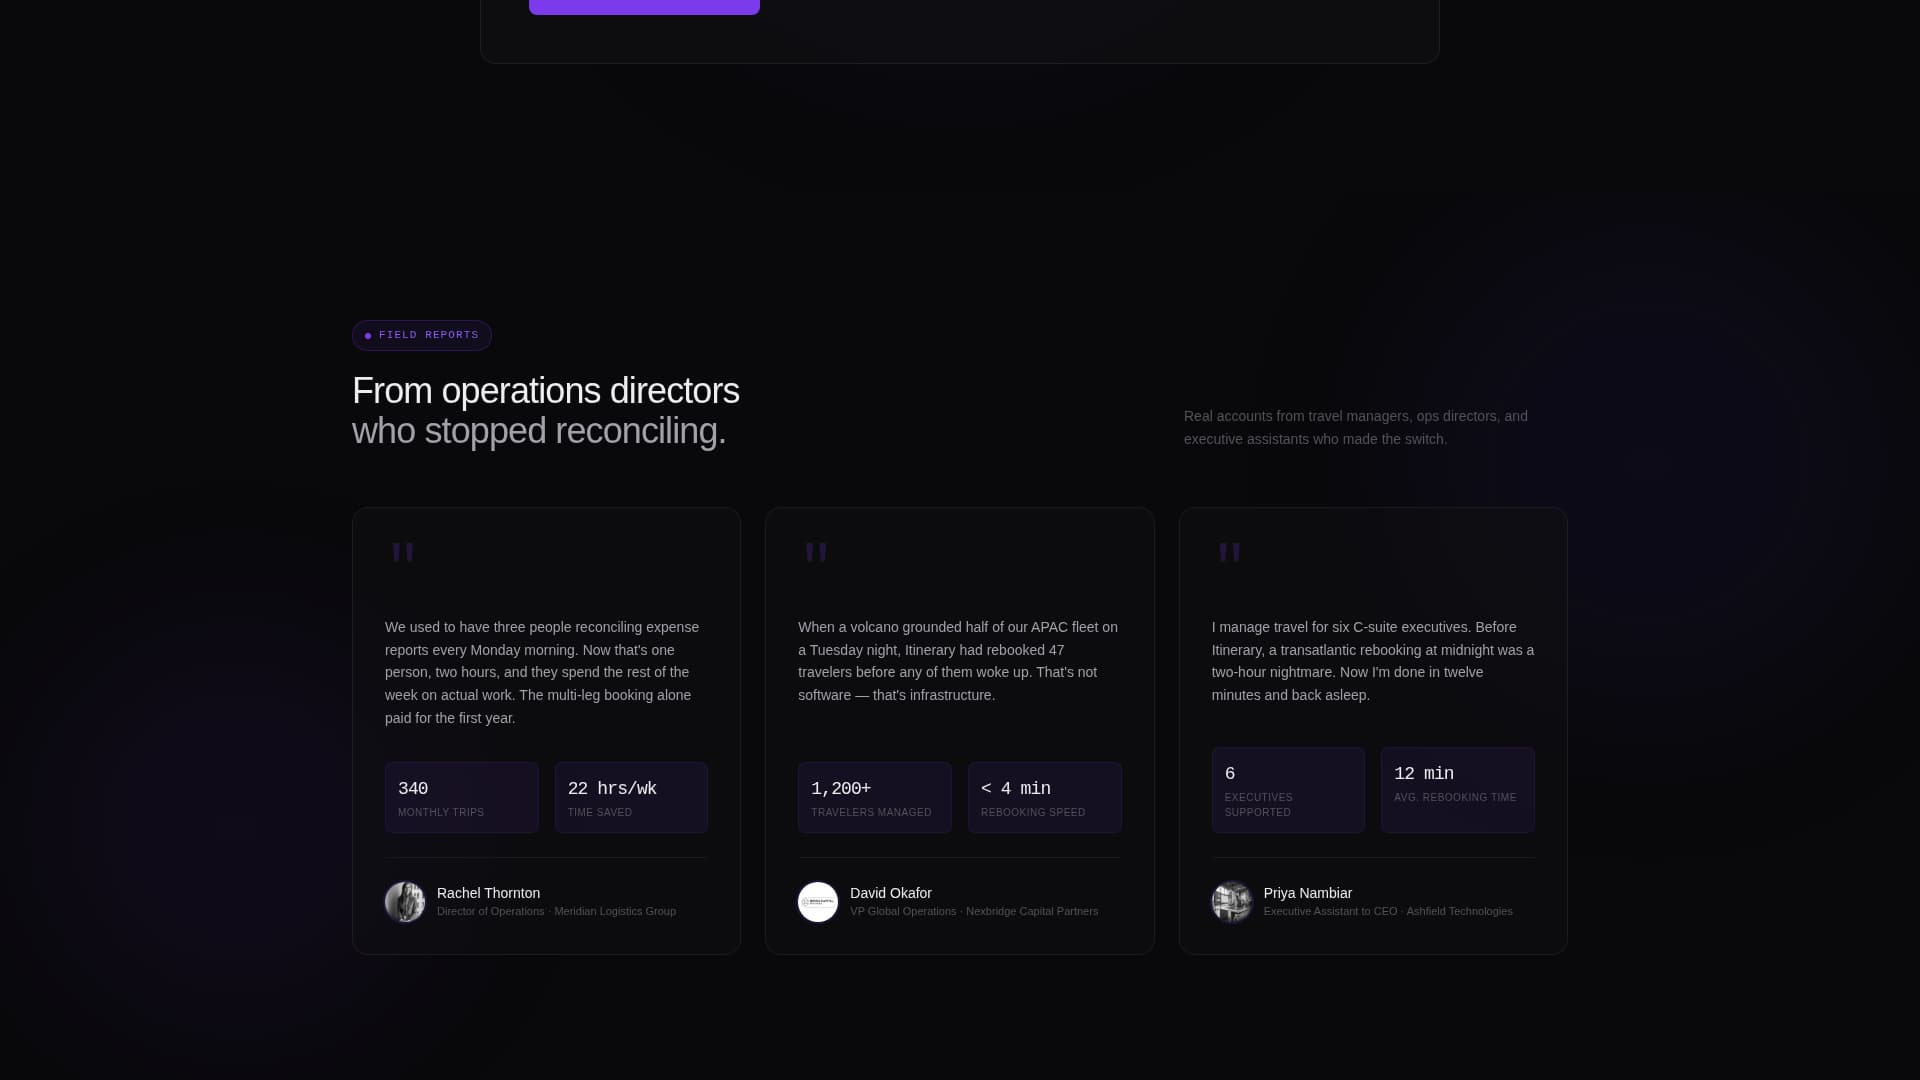The image size is (1920, 1080).
Task: Click Rachel Thornton's avatar photo
Action: [405, 902]
